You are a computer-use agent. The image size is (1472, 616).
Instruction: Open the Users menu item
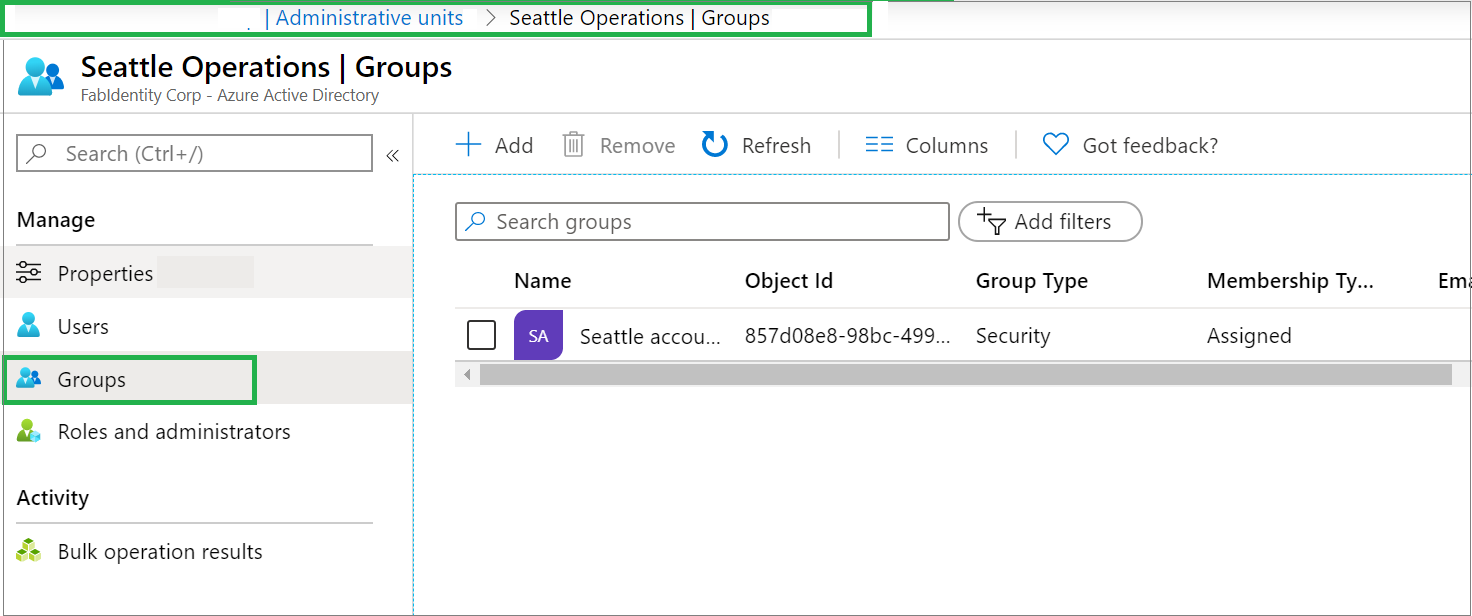coord(83,326)
